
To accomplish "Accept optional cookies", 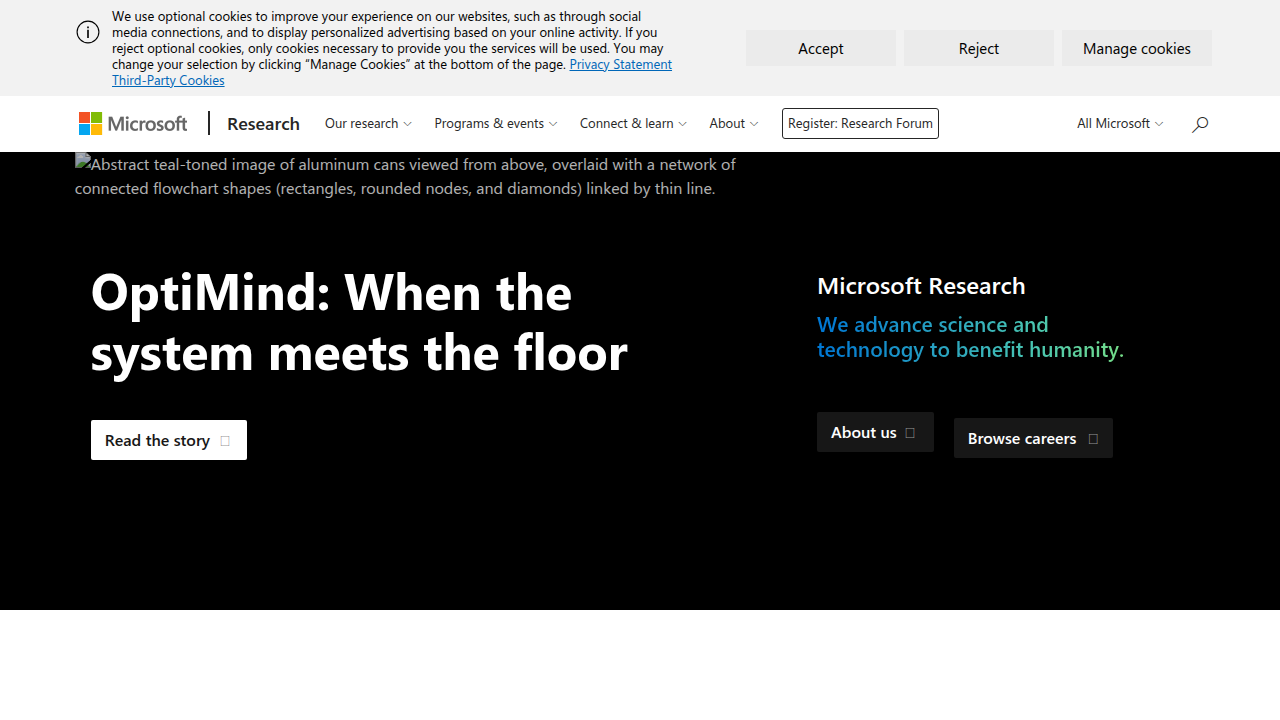I will click(821, 48).
